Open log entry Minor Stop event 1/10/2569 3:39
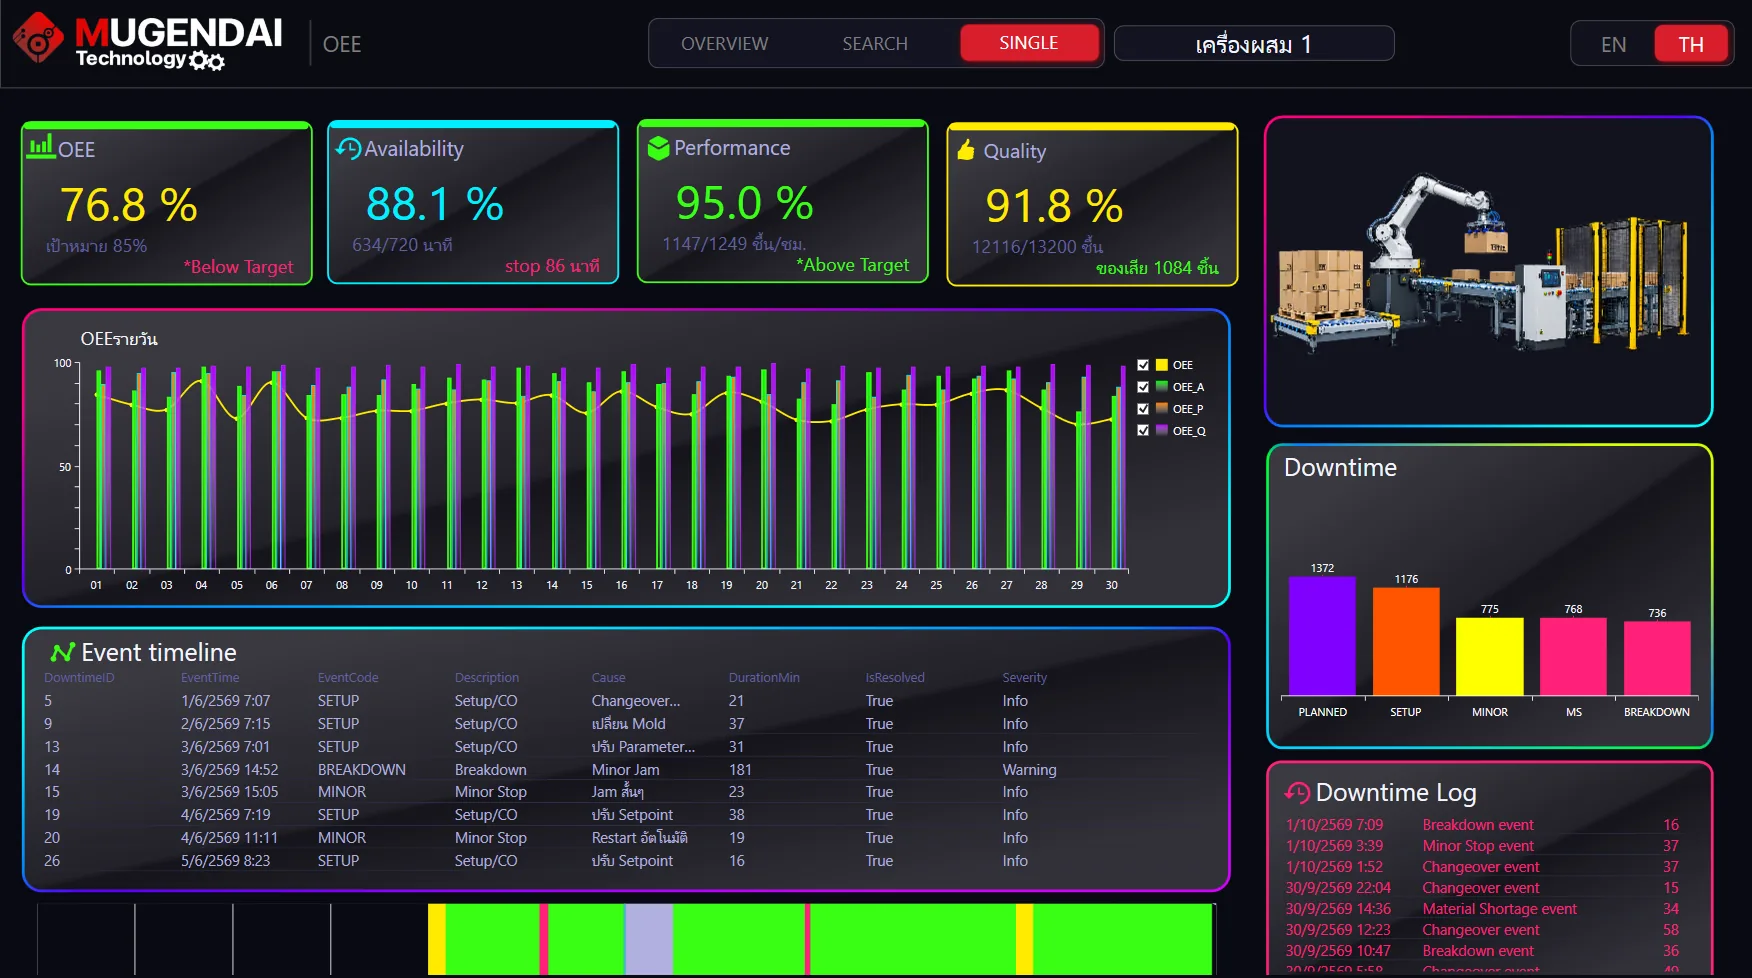The image size is (1752, 978). tap(1484, 846)
